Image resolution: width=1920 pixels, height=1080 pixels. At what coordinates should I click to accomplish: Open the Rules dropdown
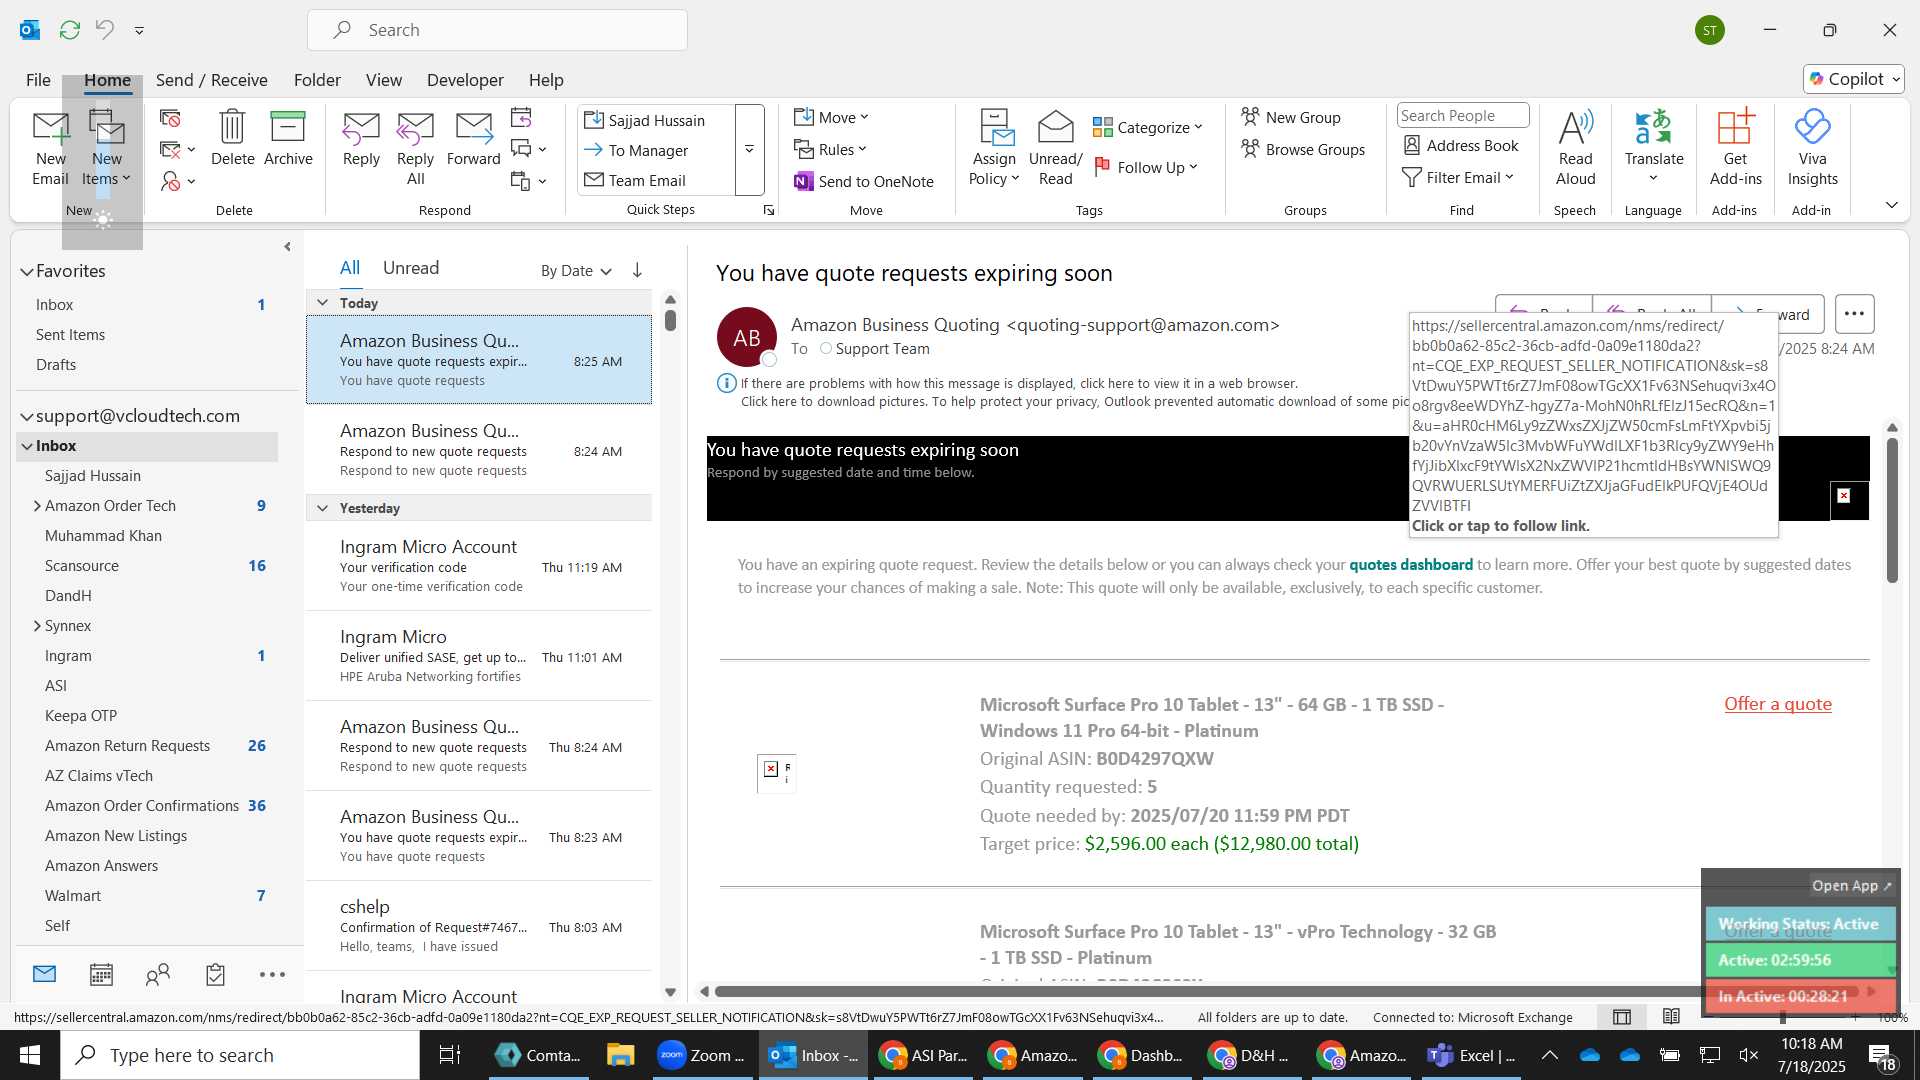tap(830, 149)
